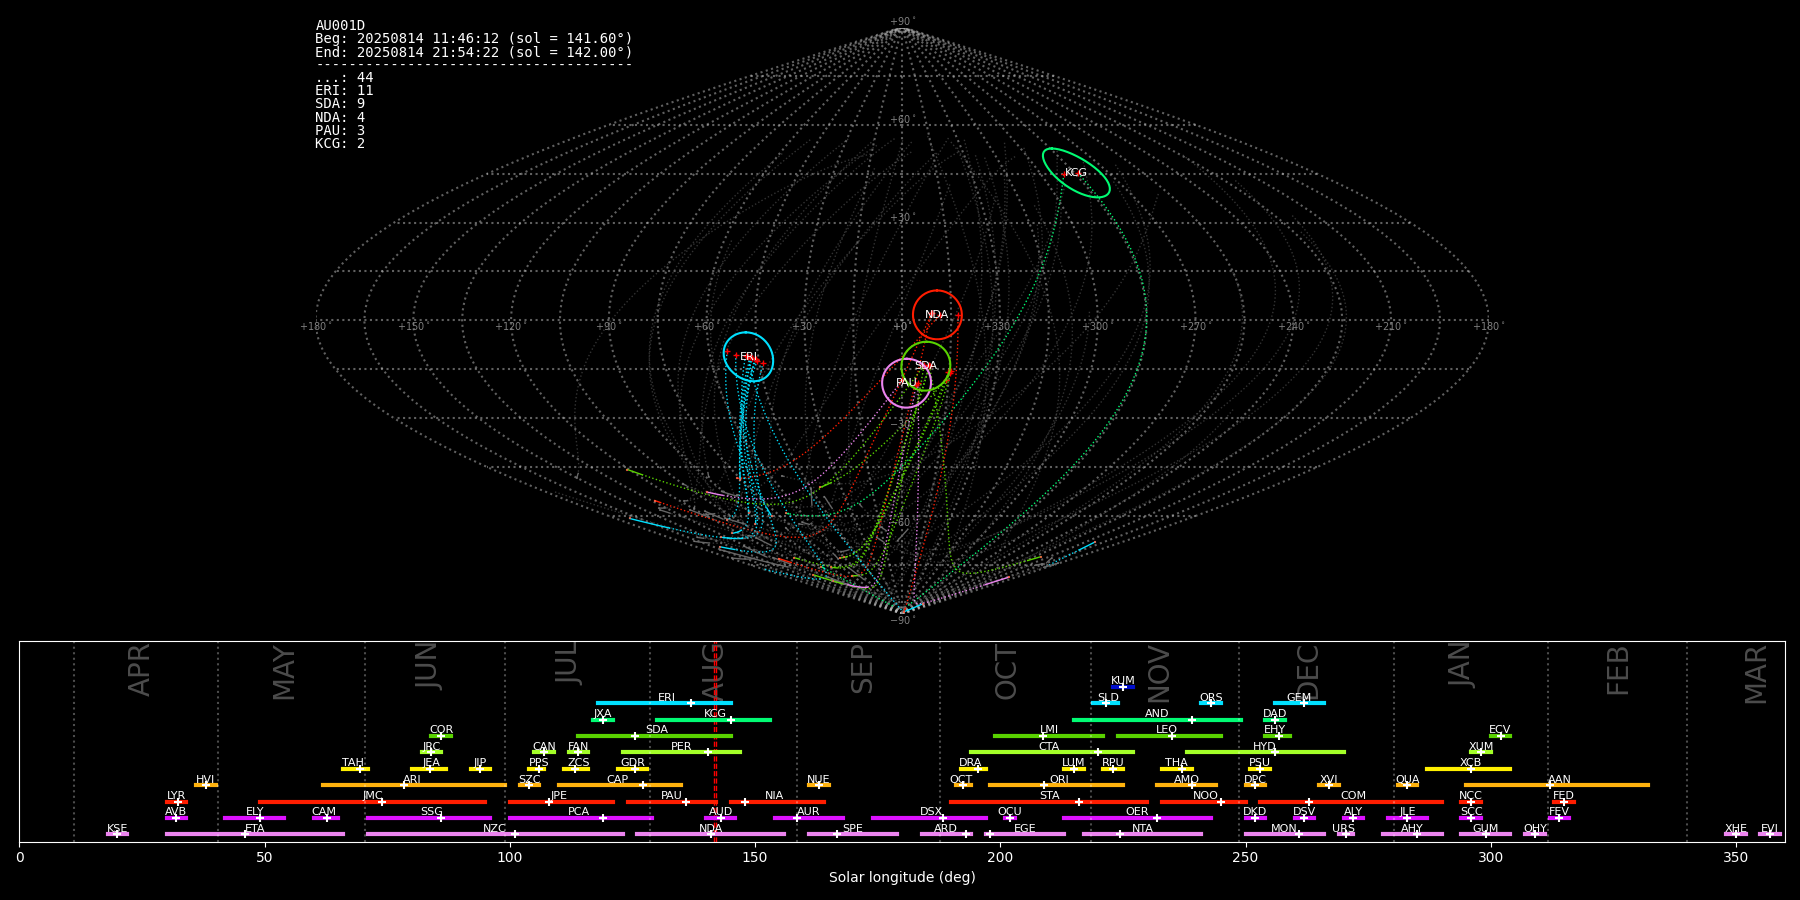
Task: Select the End: 20250814 21:54:22 line
Action: [x=474, y=52]
